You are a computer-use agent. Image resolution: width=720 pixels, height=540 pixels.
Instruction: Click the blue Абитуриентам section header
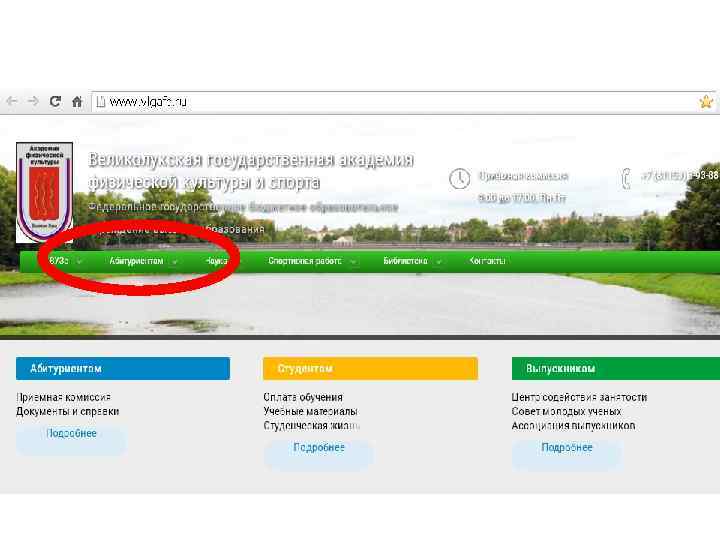(123, 368)
